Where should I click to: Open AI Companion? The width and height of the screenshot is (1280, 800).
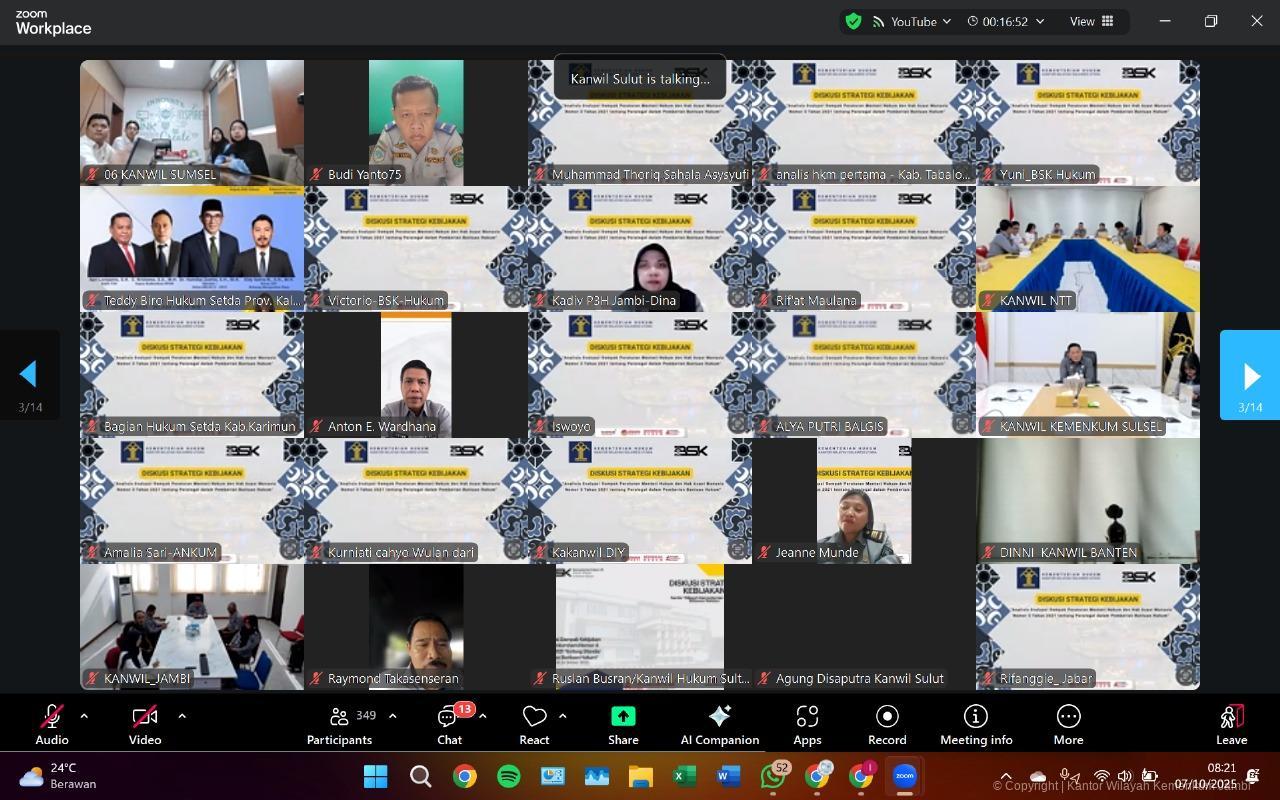(719, 726)
